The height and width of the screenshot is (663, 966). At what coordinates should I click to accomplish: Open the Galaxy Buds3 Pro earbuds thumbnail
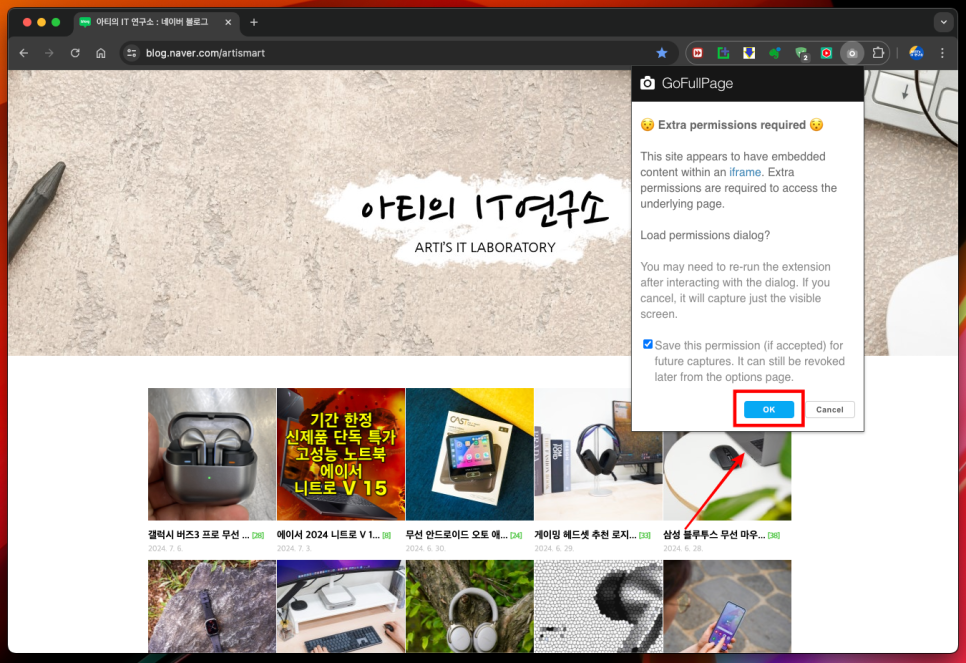212,454
